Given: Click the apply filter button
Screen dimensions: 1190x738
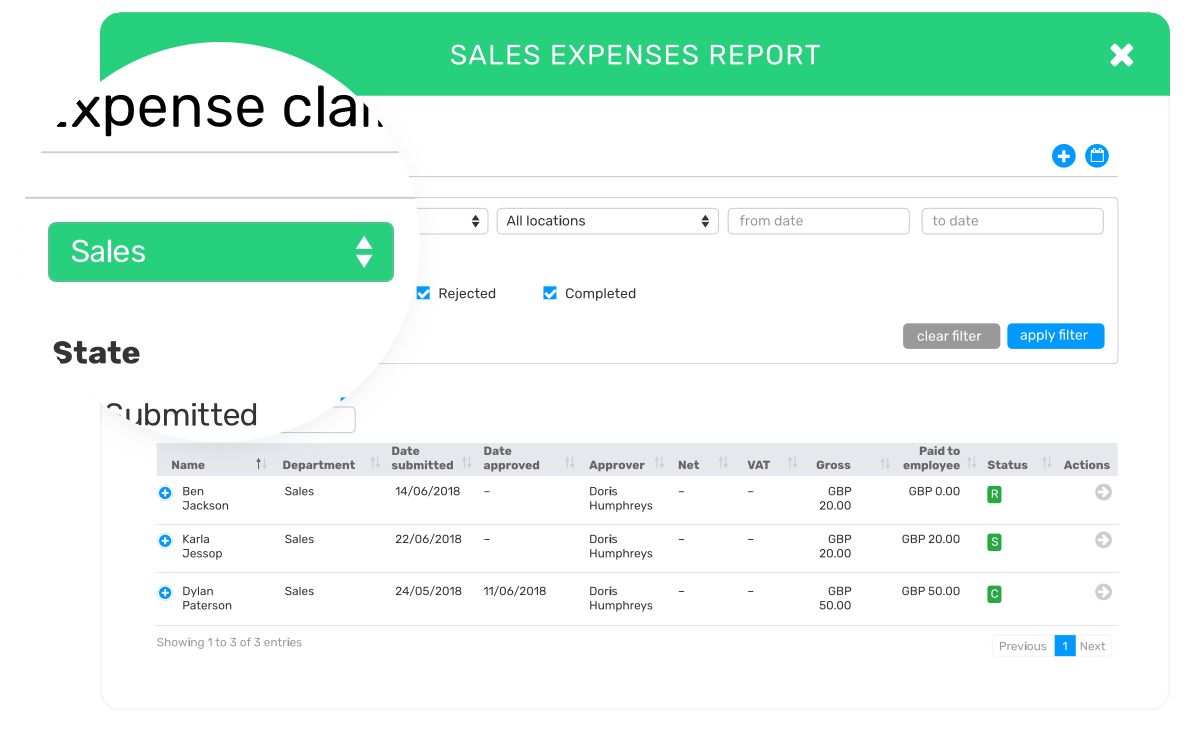Looking at the screenshot, I should tap(1056, 336).
